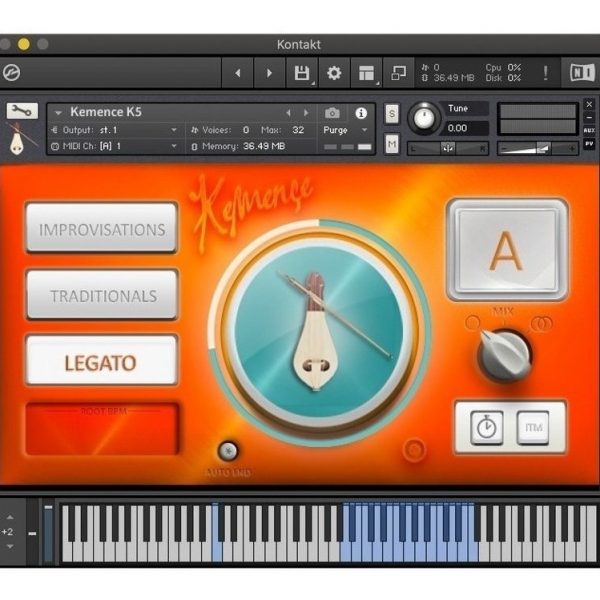600x600 pixels.
Task: Click the central kemence instrument dial
Action: pyautogui.click(x=319, y=332)
